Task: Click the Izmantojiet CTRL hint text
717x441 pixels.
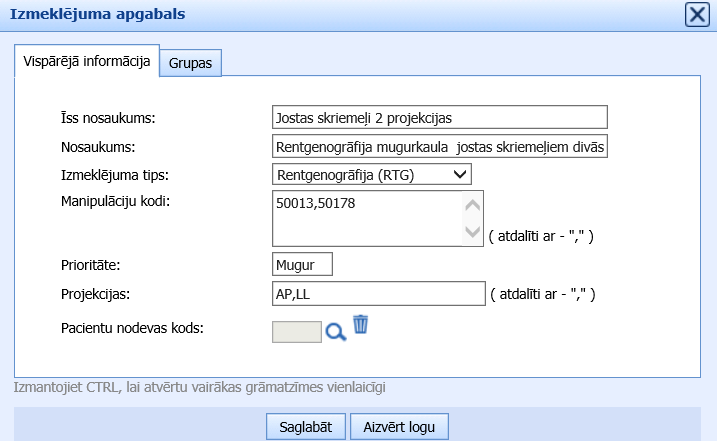Action: pyautogui.click(x=200, y=386)
